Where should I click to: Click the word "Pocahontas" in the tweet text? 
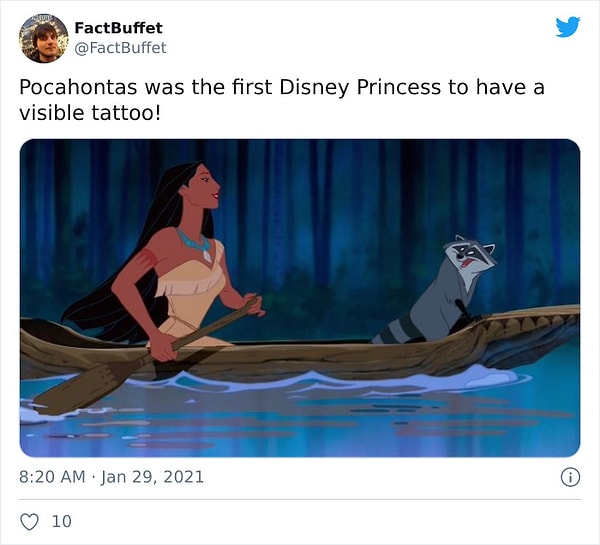75,87
